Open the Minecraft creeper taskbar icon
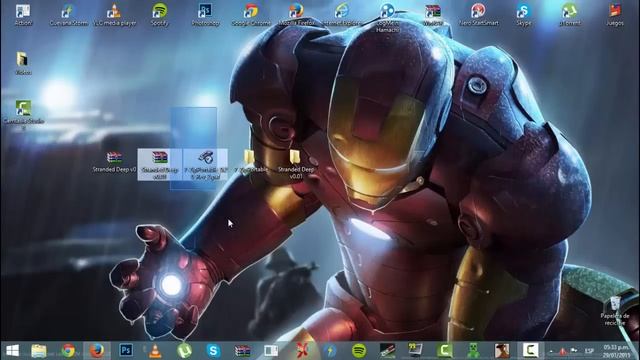Image resolution: width=640 pixels, height=360 pixels. coord(473,351)
